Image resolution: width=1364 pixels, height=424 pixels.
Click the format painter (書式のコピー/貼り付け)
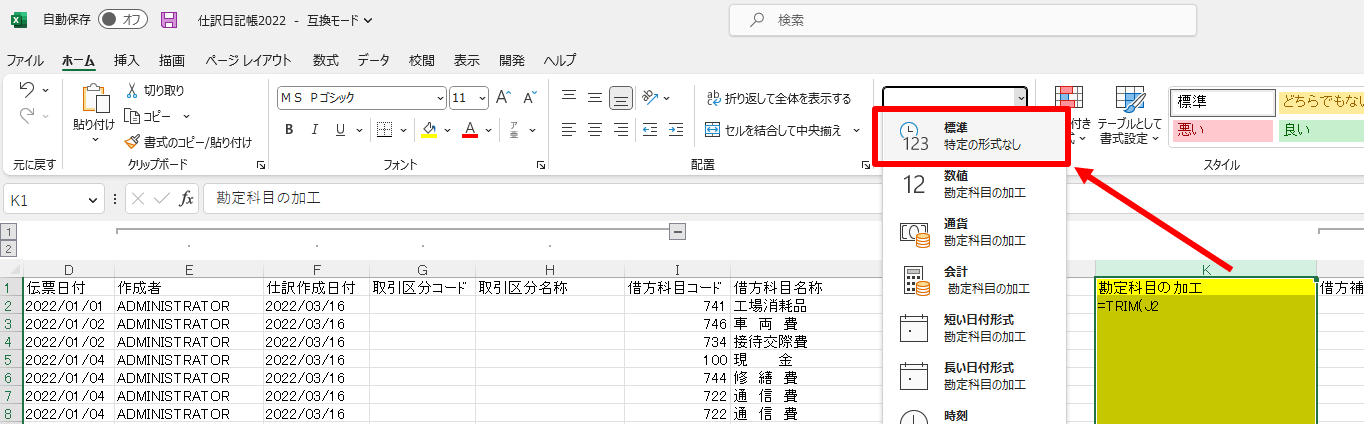tap(188, 142)
